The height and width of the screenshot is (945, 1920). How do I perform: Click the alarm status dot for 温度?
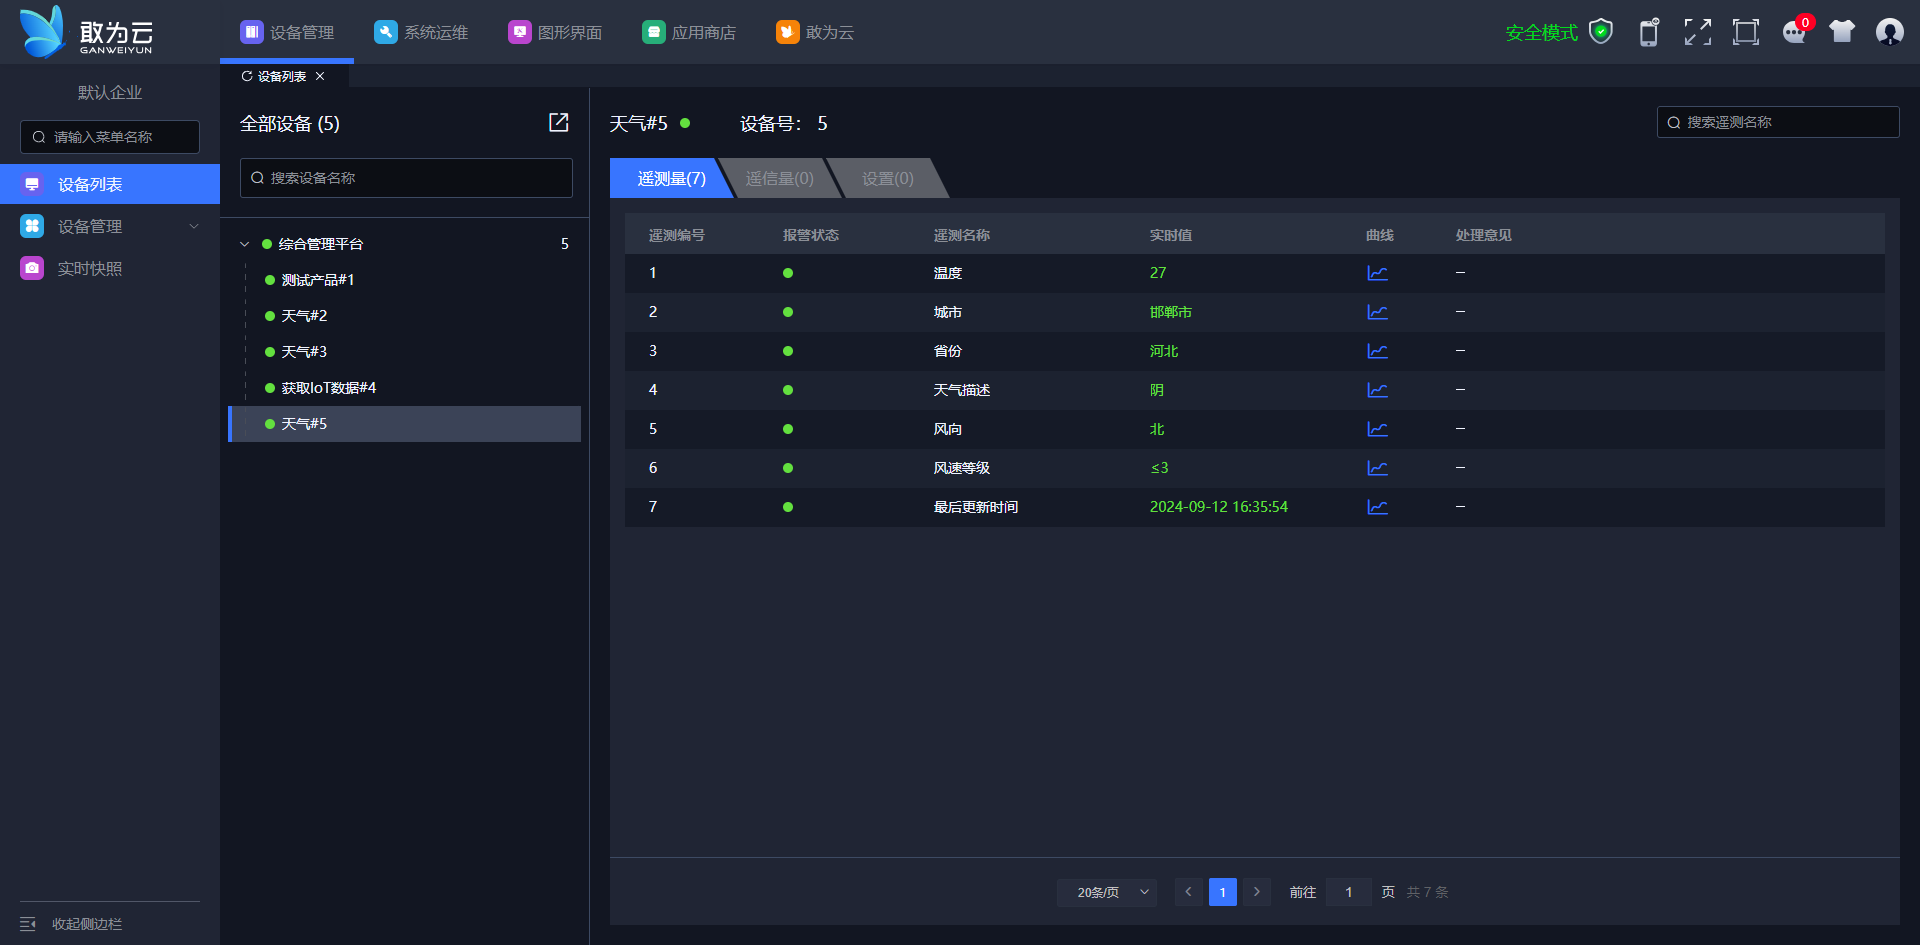point(788,273)
